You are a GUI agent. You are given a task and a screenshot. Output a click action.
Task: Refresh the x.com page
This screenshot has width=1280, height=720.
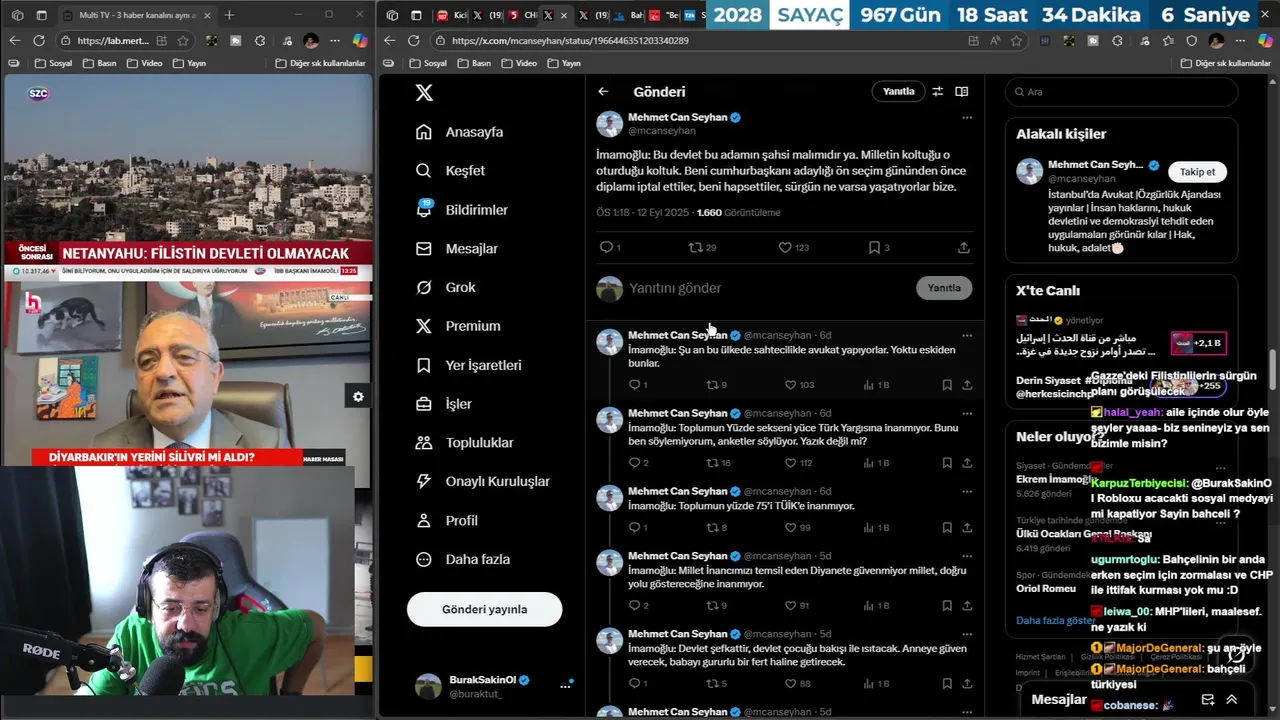414,41
